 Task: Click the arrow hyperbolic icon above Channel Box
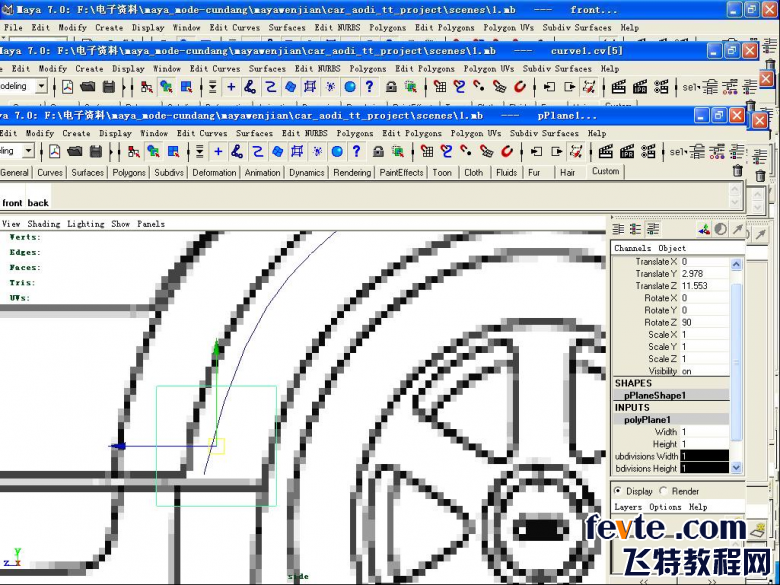coord(737,229)
